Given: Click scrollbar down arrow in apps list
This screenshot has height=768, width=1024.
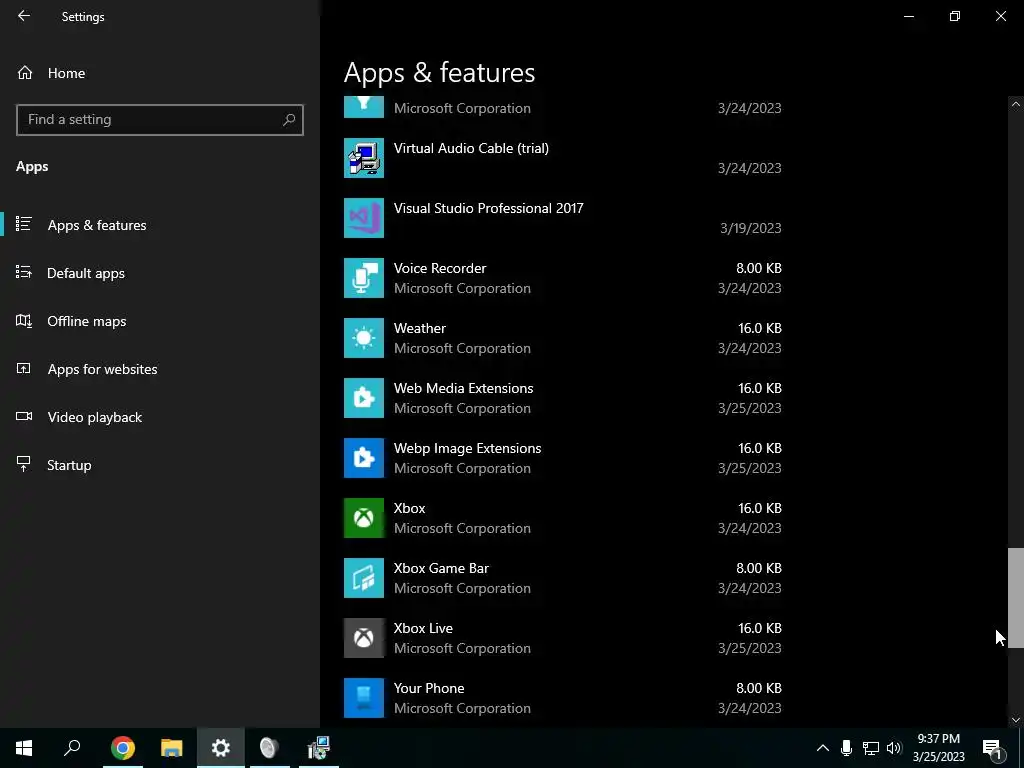Looking at the screenshot, I should [x=1016, y=720].
